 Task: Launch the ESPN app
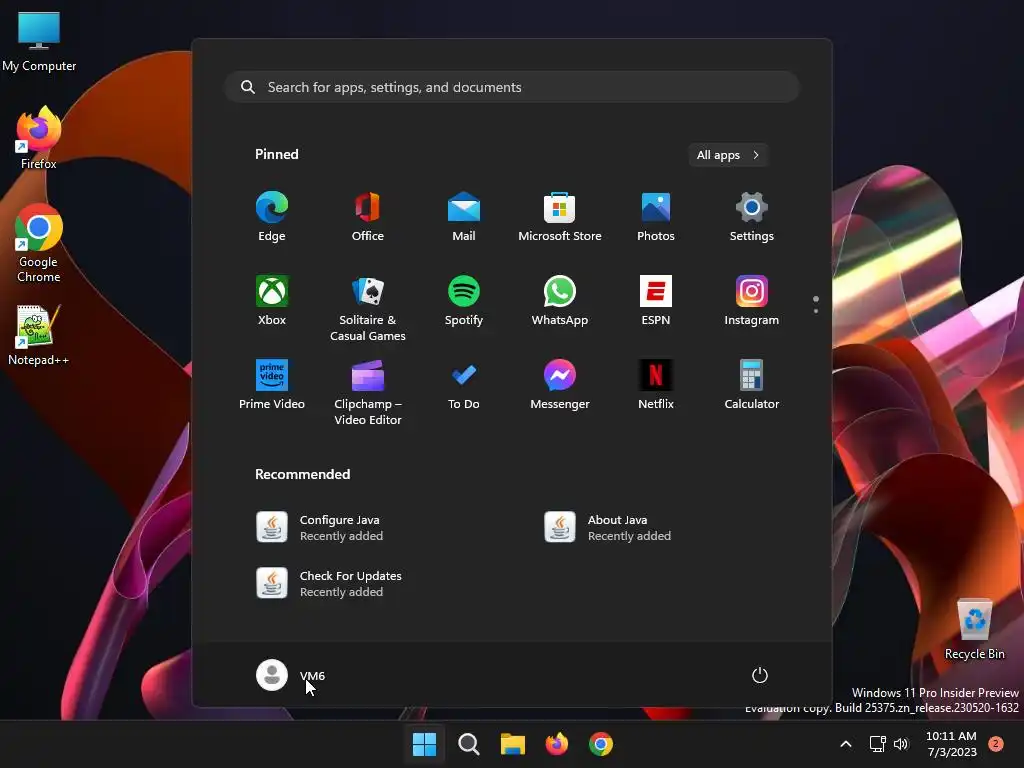coord(656,300)
